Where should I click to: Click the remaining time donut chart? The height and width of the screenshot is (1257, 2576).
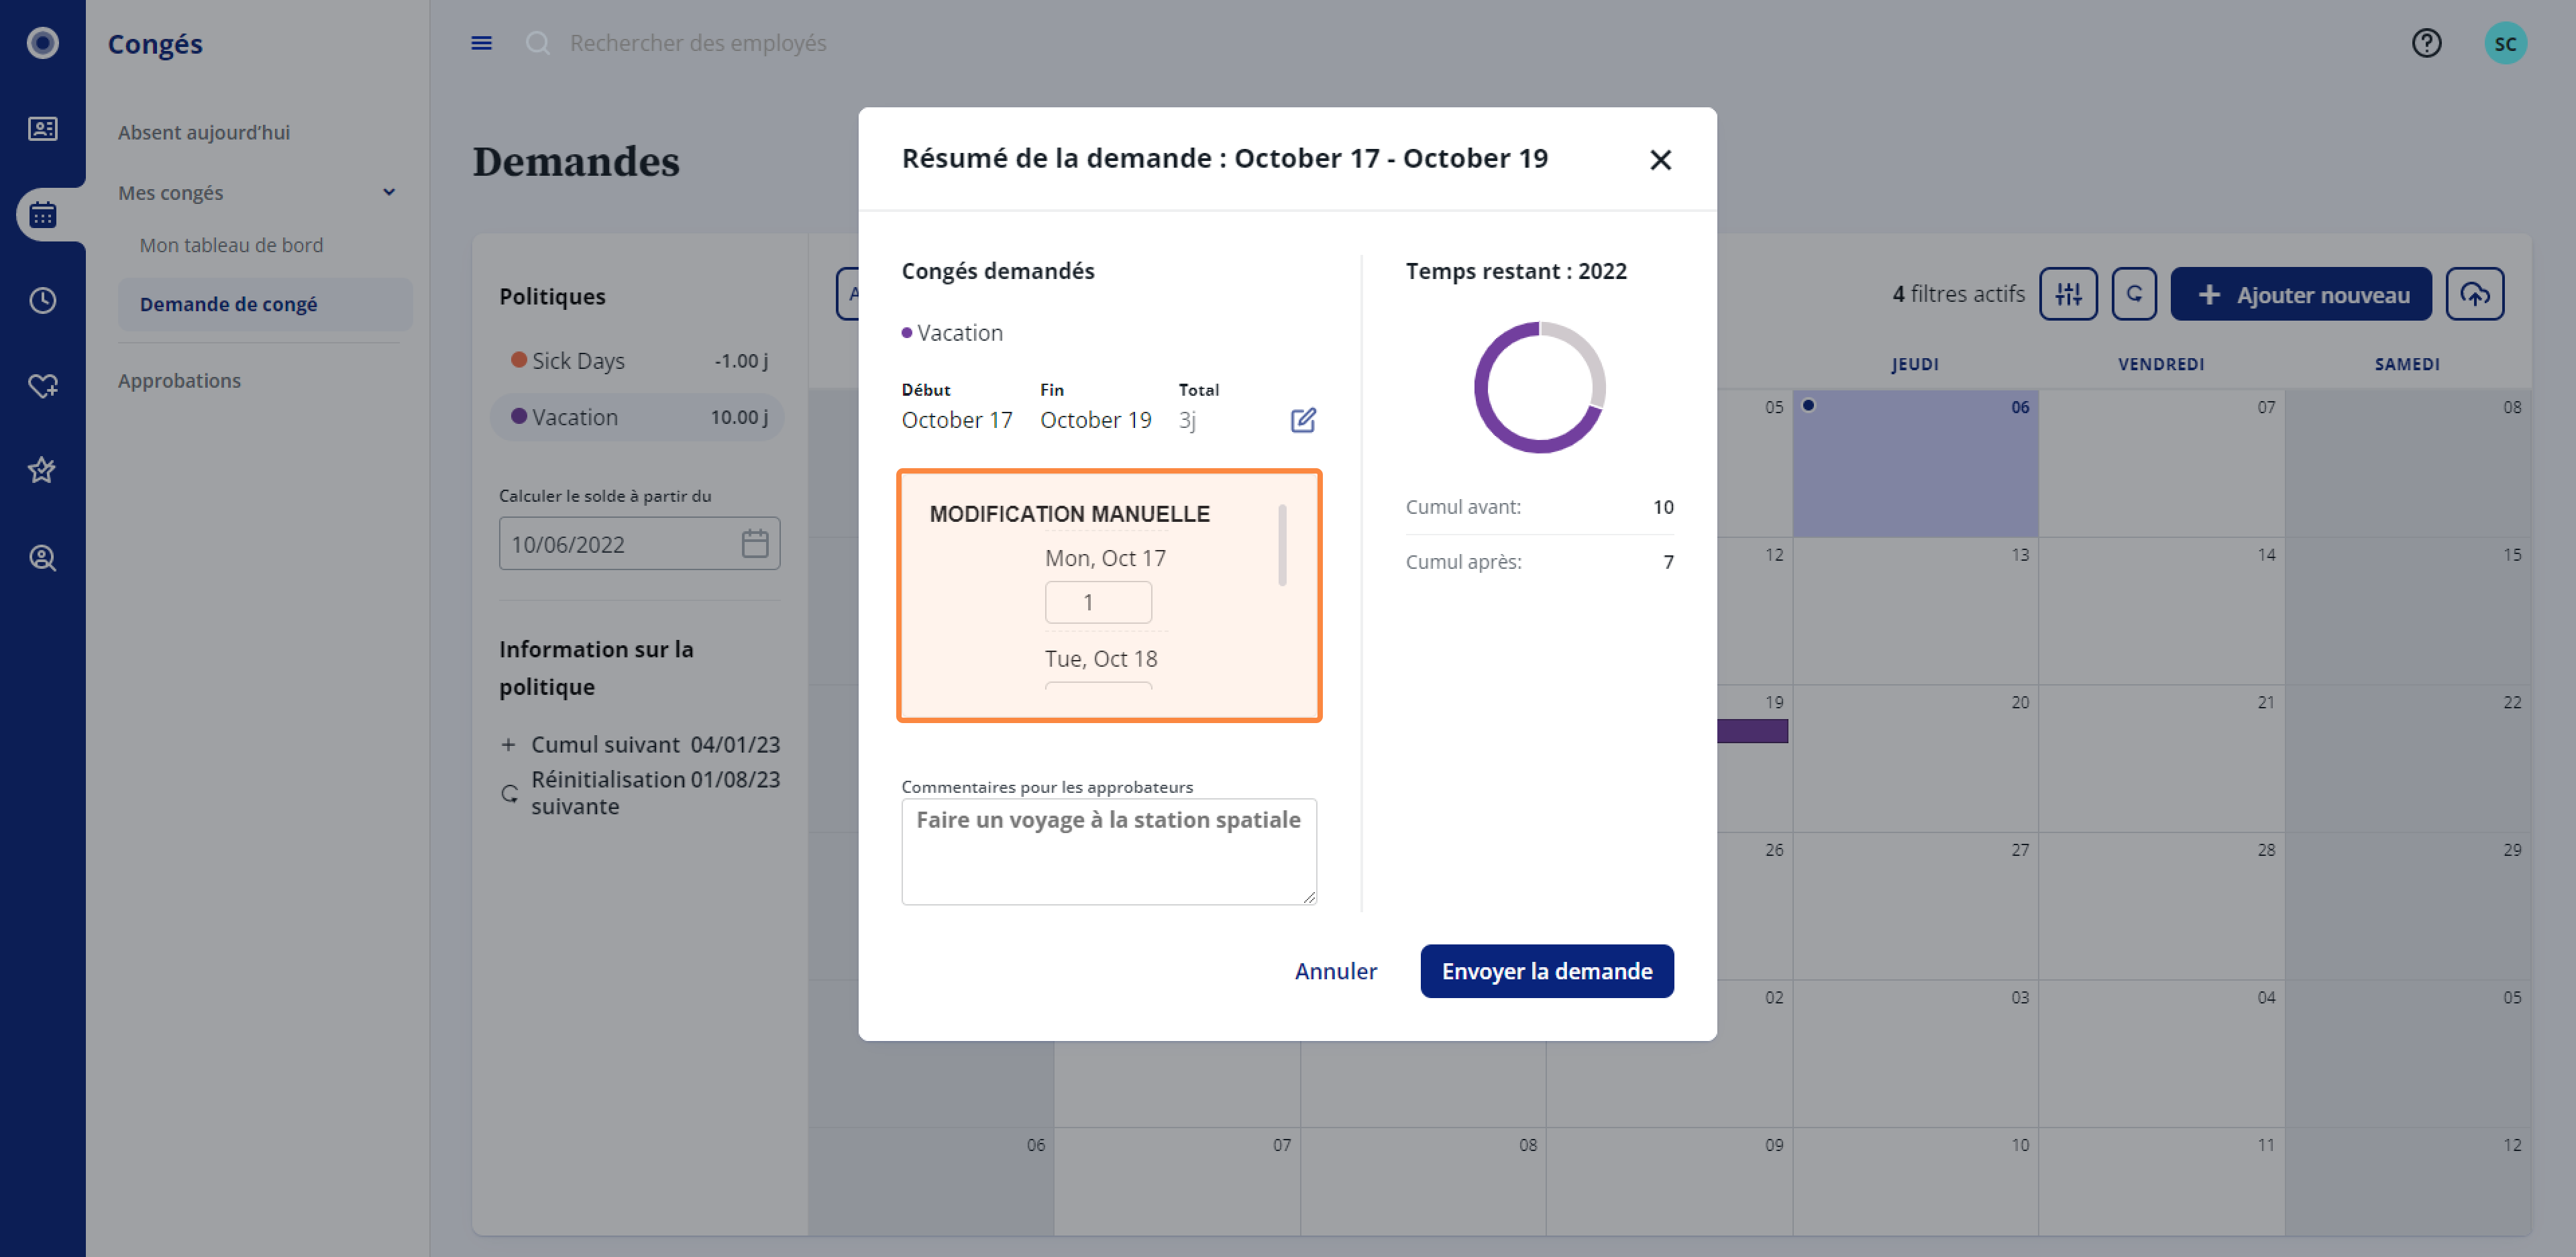[x=1540, y=387]
